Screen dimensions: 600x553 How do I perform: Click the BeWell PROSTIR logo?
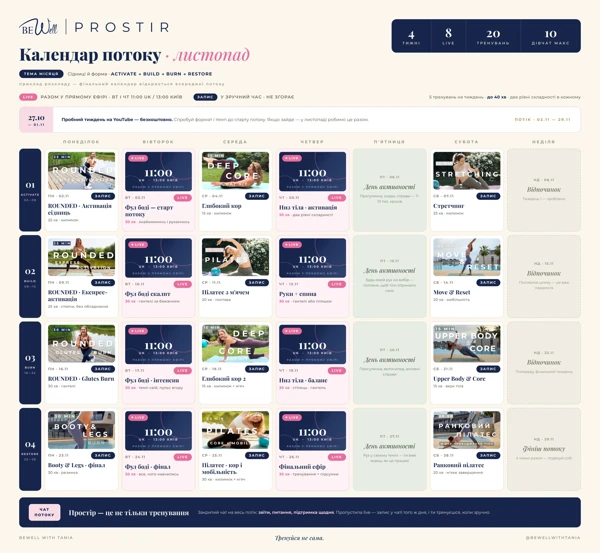(x=94, y=27)
